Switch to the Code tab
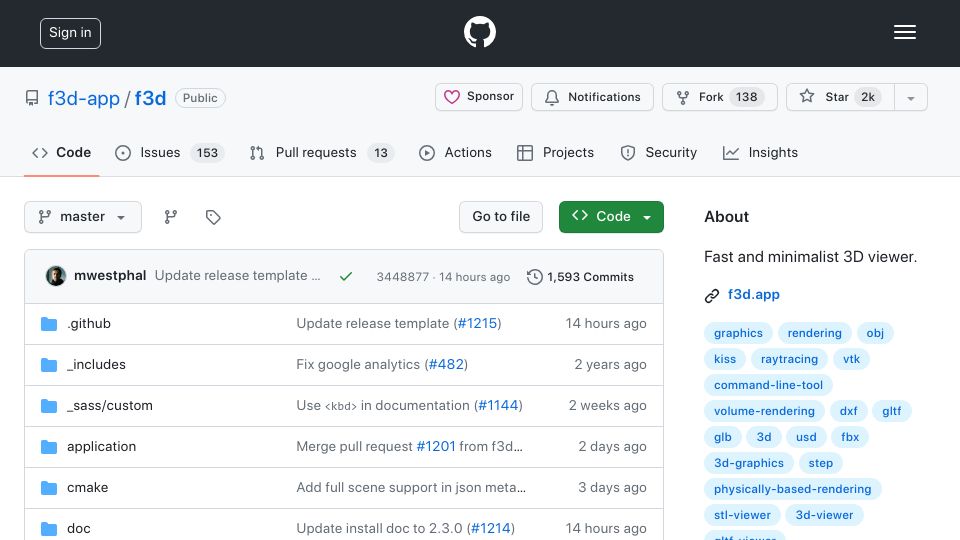 tap(61, 152)
